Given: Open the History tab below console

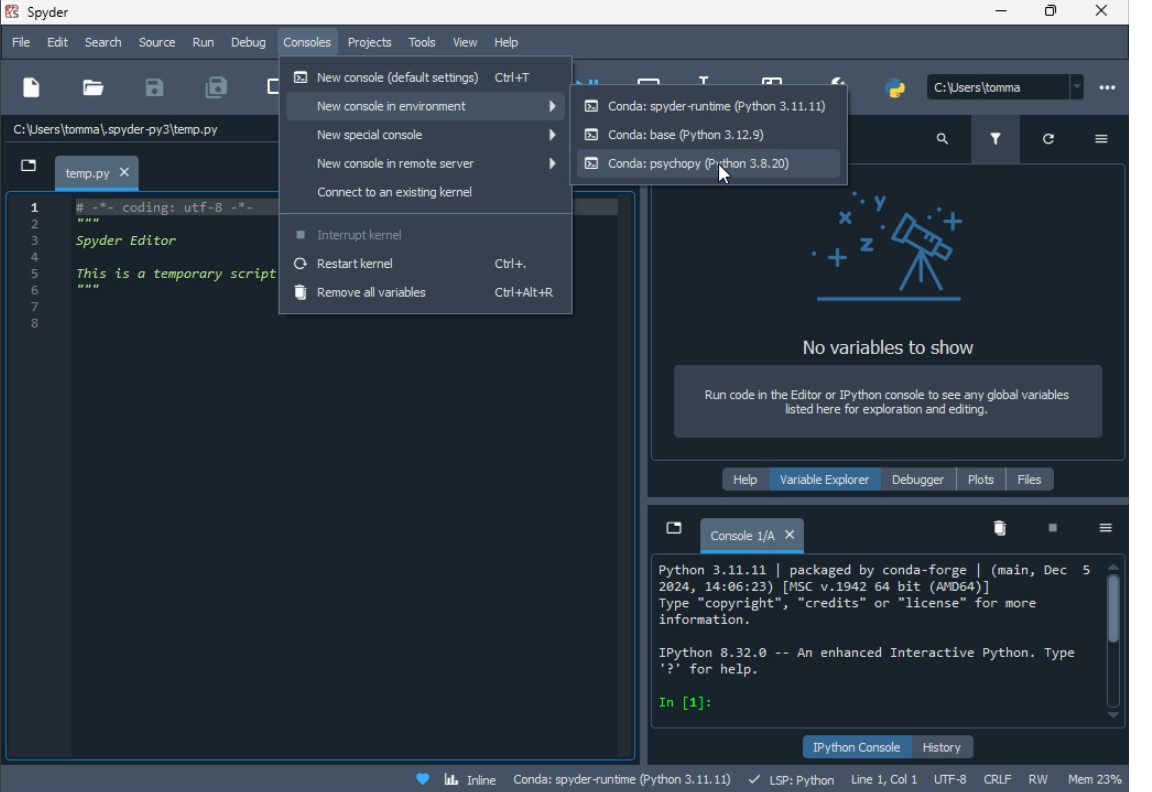Looking at the screenshot, I should [x=941, y=748].
